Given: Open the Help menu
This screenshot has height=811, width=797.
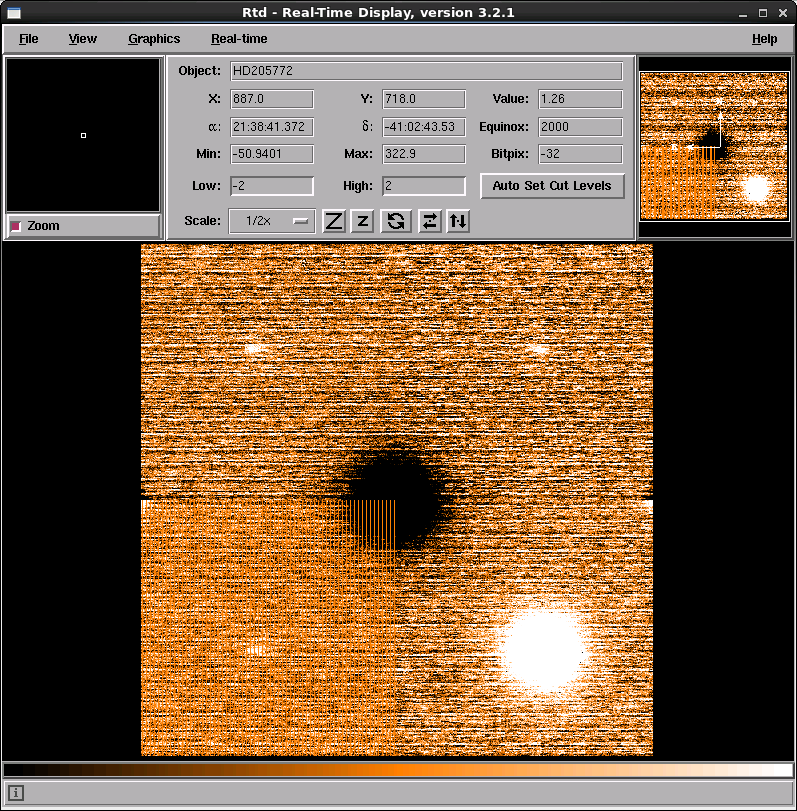Looking at the screenshot, I should pyautogui.click(x=764, y=39).
